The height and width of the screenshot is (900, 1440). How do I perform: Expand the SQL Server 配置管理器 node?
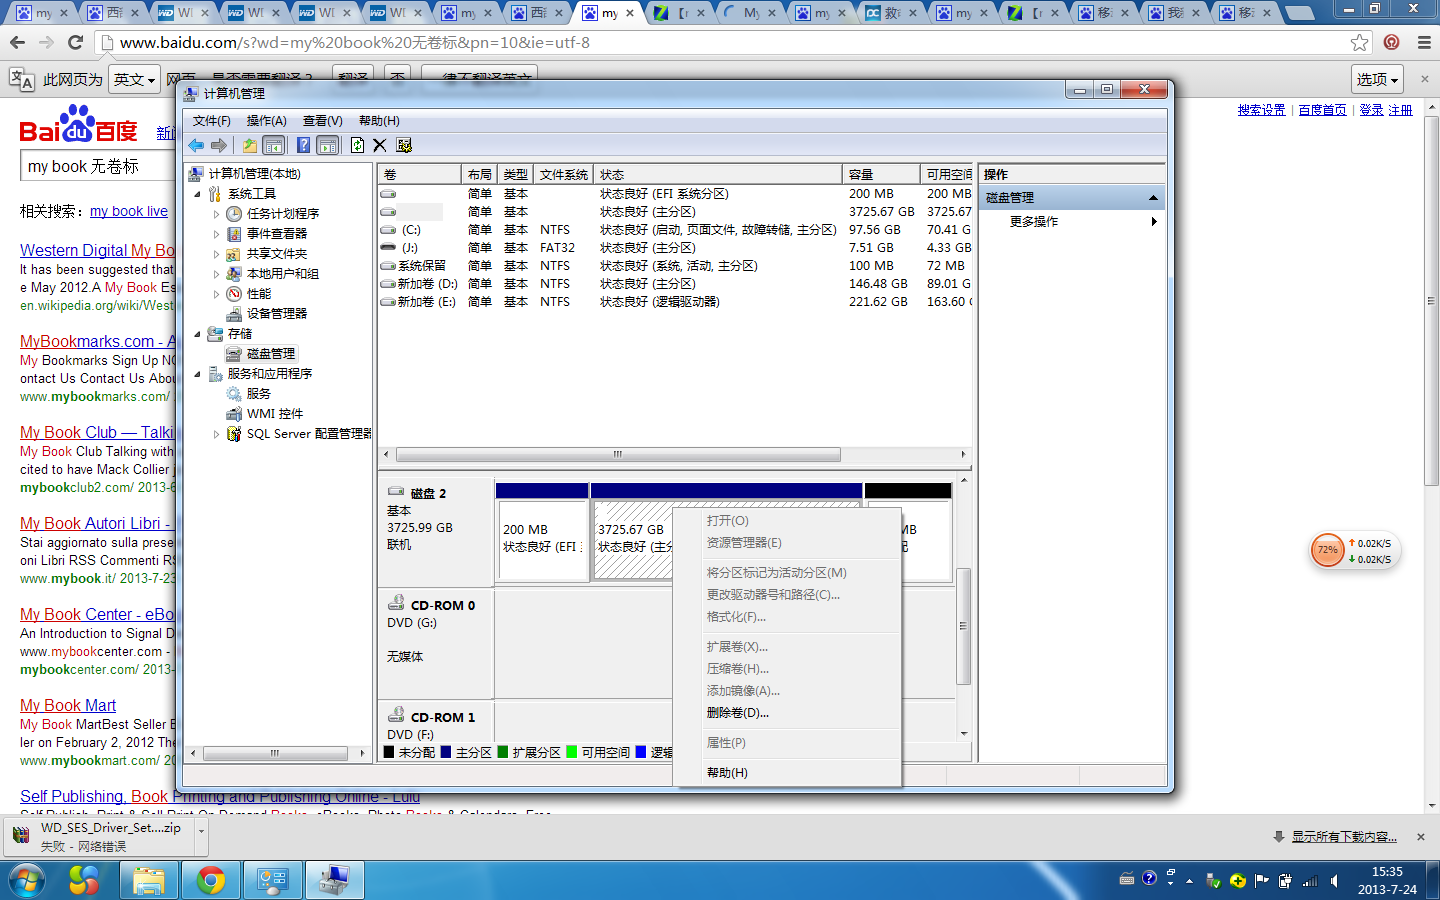(x=216, y=434)
